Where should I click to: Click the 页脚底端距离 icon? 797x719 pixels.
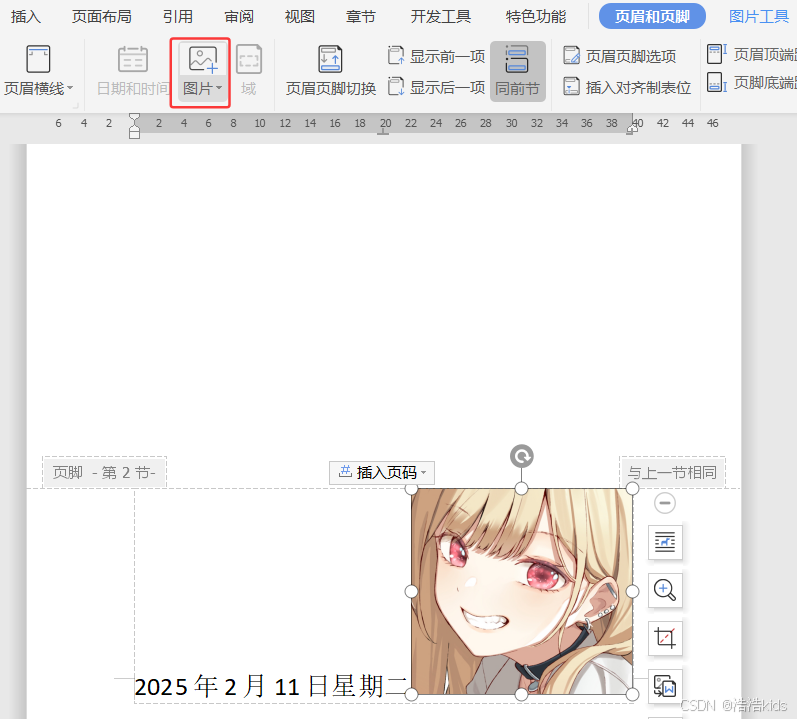point(717,82)
